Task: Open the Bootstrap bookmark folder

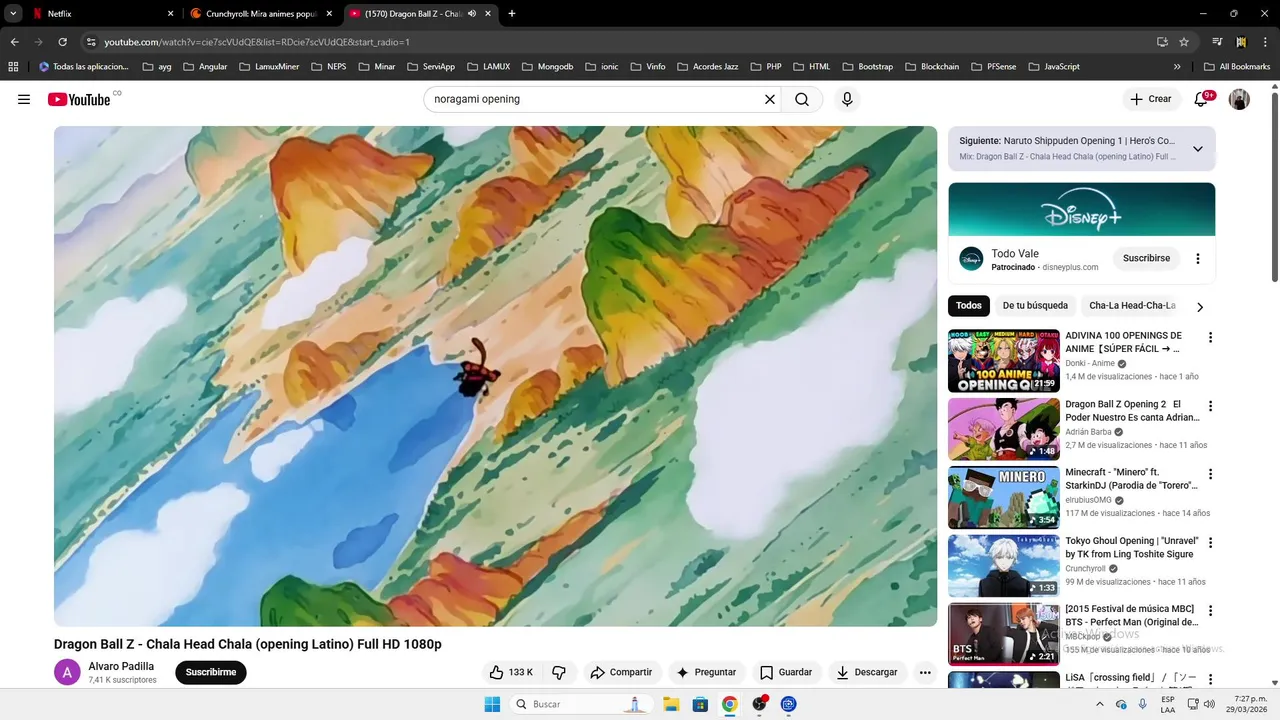Action: (x=867, y=67)
